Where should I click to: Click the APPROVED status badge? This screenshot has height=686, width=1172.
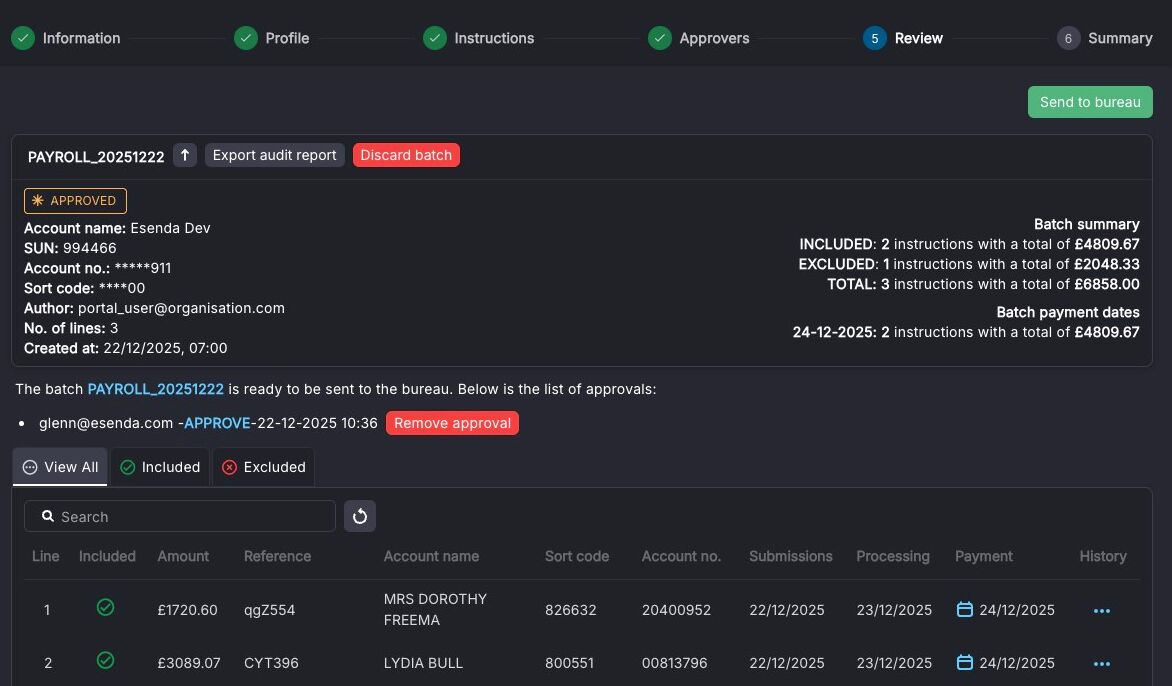coord(75,201)
